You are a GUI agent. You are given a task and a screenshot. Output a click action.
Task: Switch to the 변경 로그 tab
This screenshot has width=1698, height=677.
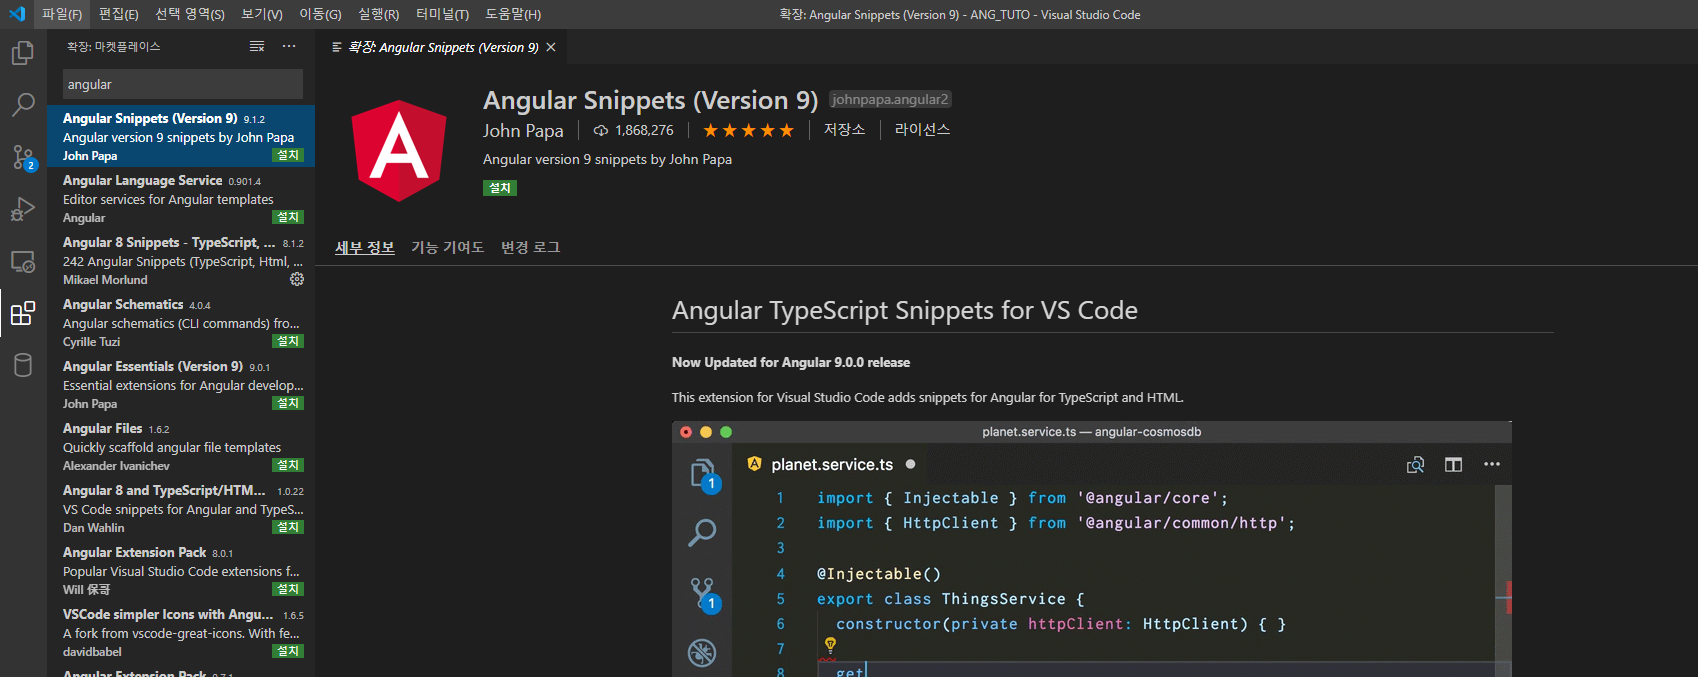[531, 247]
